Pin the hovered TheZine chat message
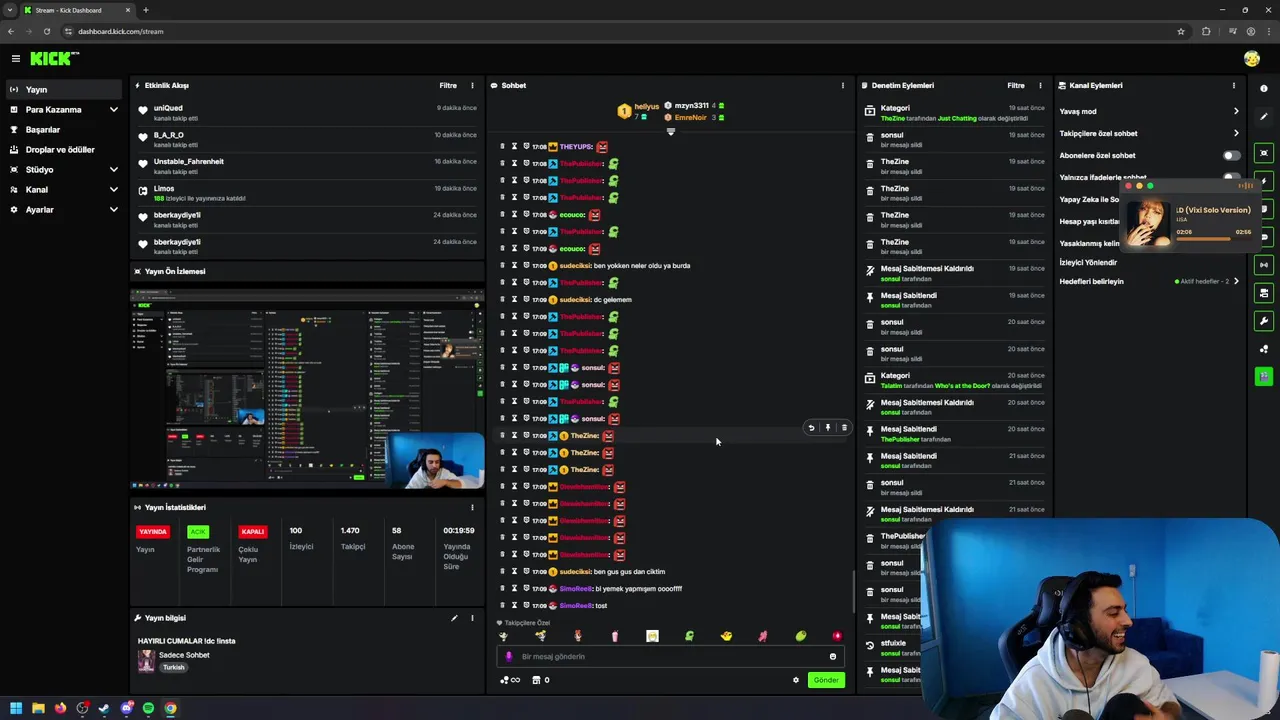 click(827, 428)
